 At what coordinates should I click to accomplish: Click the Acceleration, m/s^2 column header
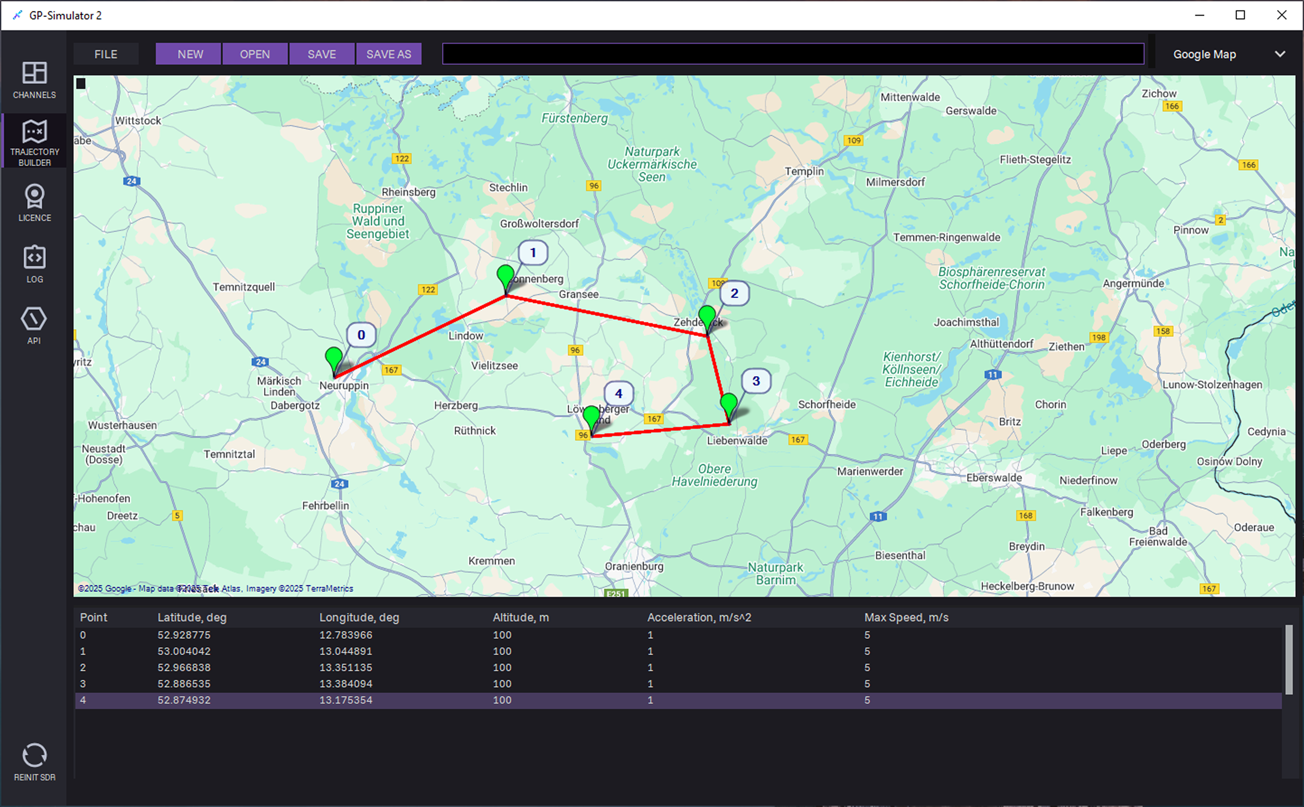(699, 618)
